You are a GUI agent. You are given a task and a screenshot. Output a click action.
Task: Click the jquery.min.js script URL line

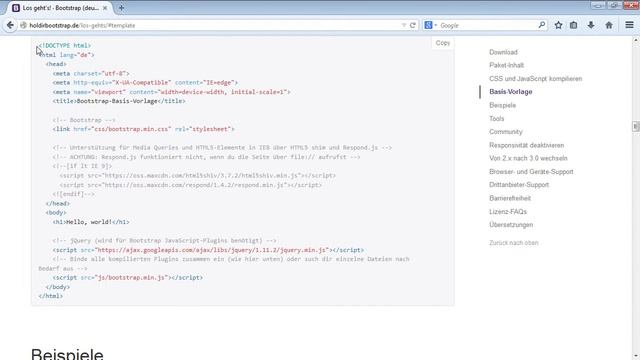pos(208,250)
